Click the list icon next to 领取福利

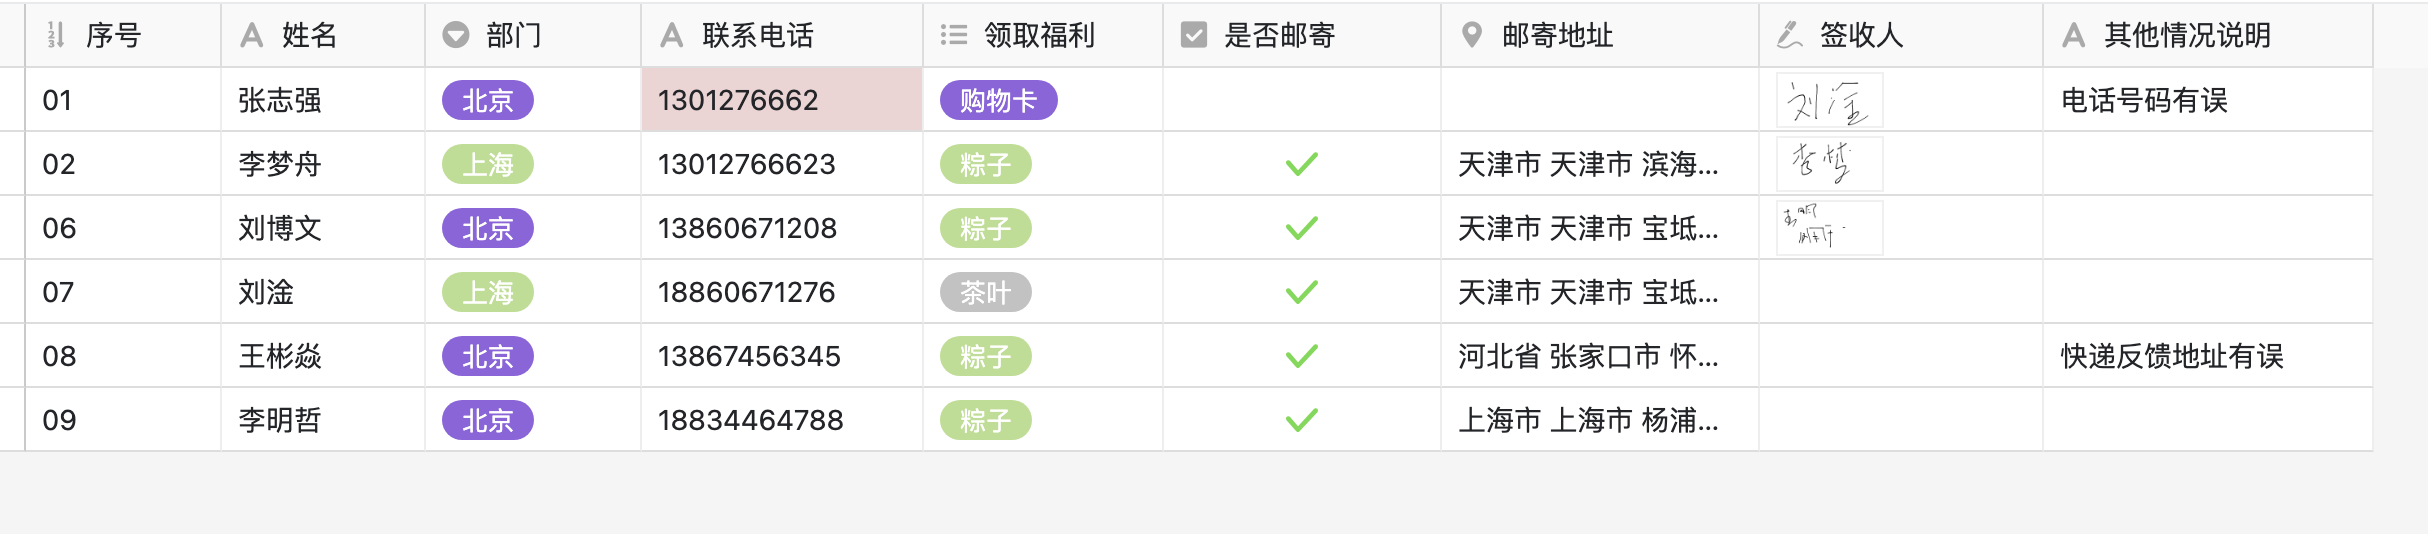click(x=953, y=36)
